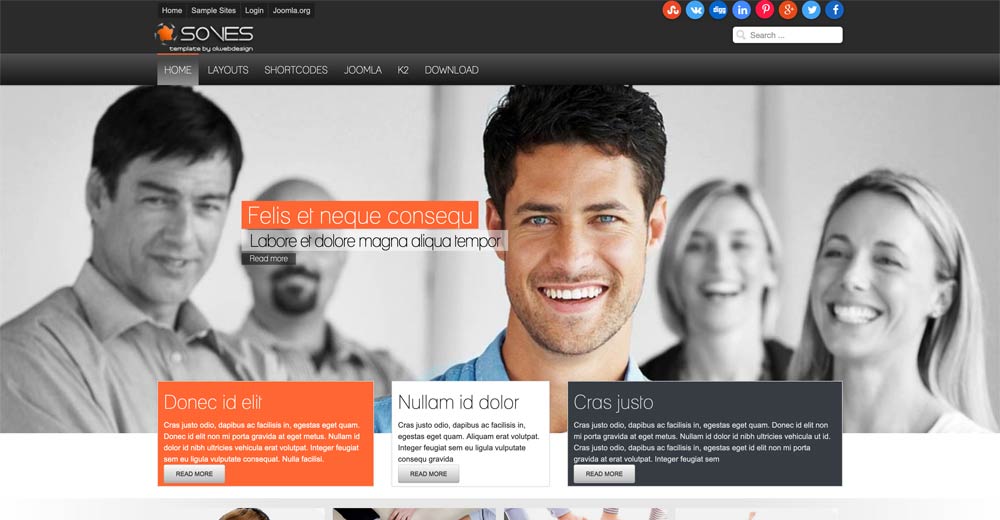Open the Facebook social icon
The width and height of the screenshot is (1000, 520).
pos(835,10)
